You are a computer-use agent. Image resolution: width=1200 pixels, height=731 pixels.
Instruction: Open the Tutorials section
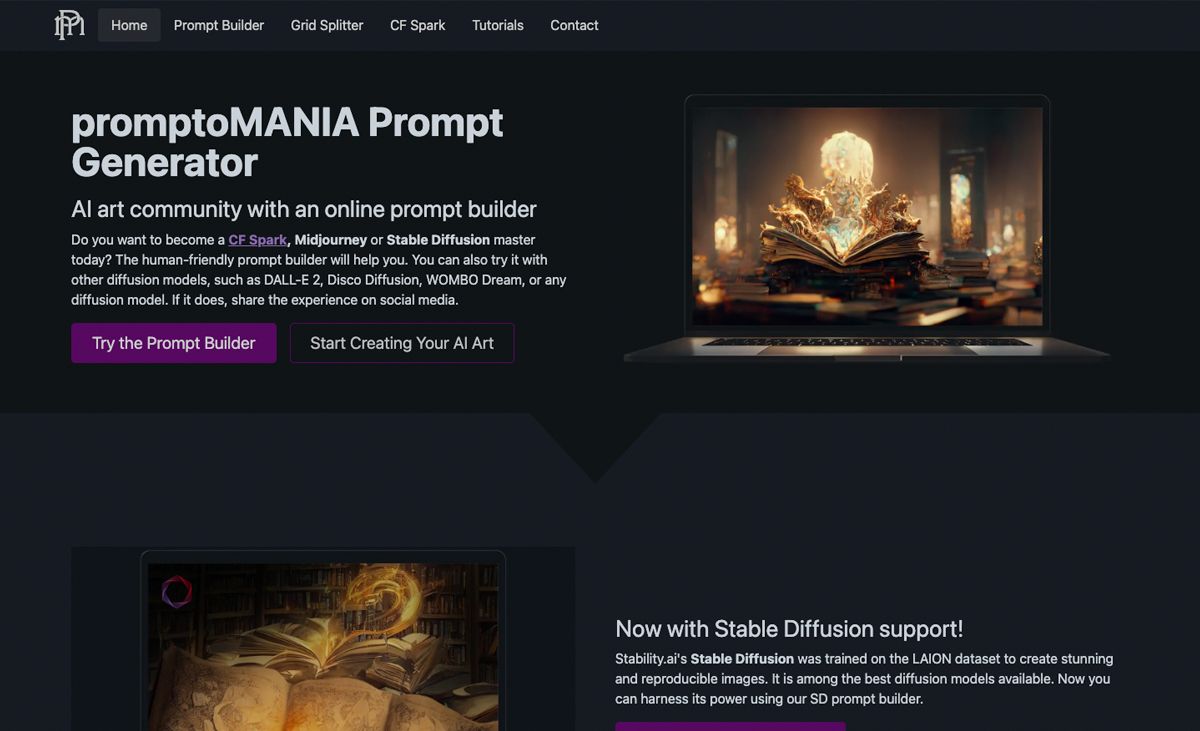pos(498,25)
